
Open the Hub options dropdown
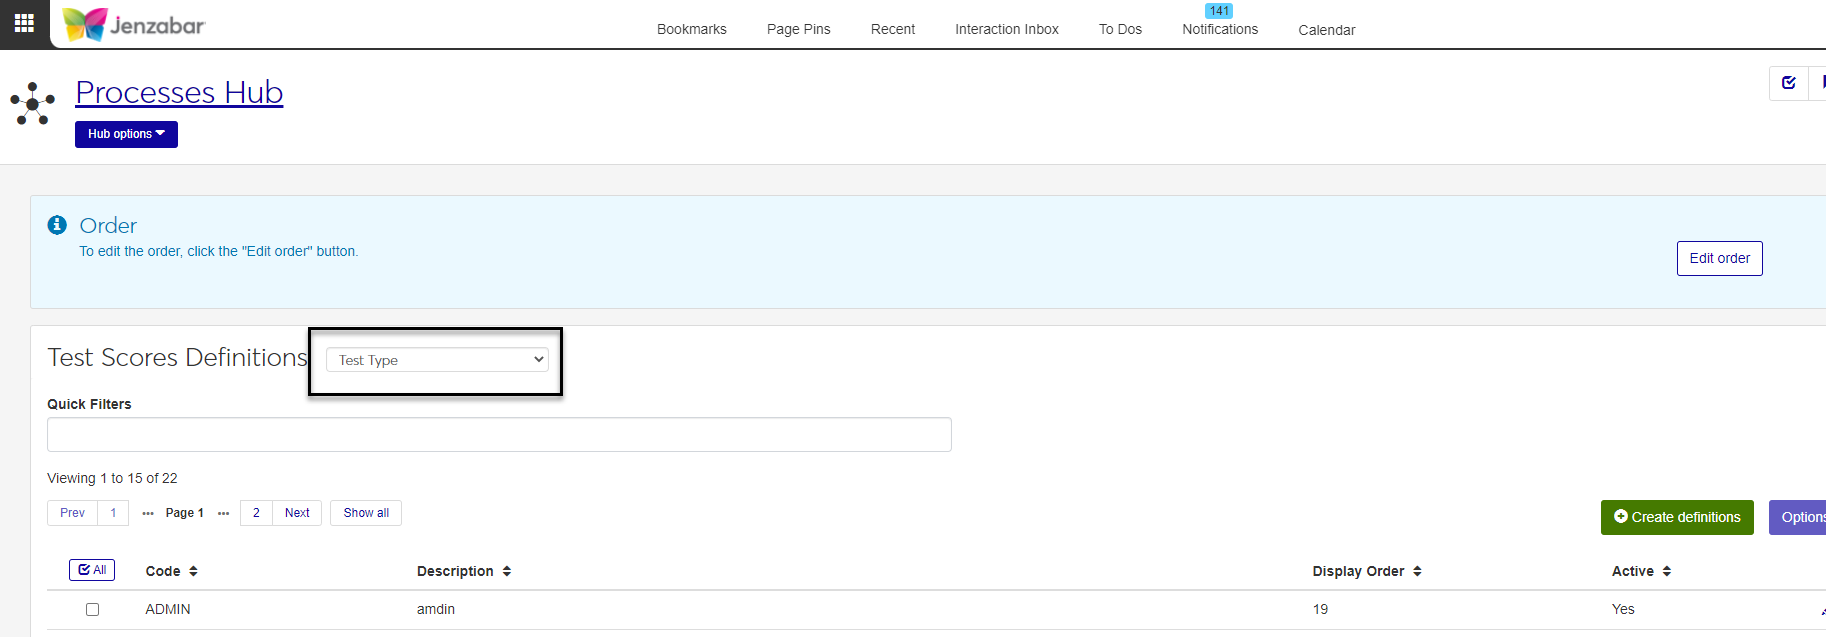pyautogui.click(x=126, y=134)
